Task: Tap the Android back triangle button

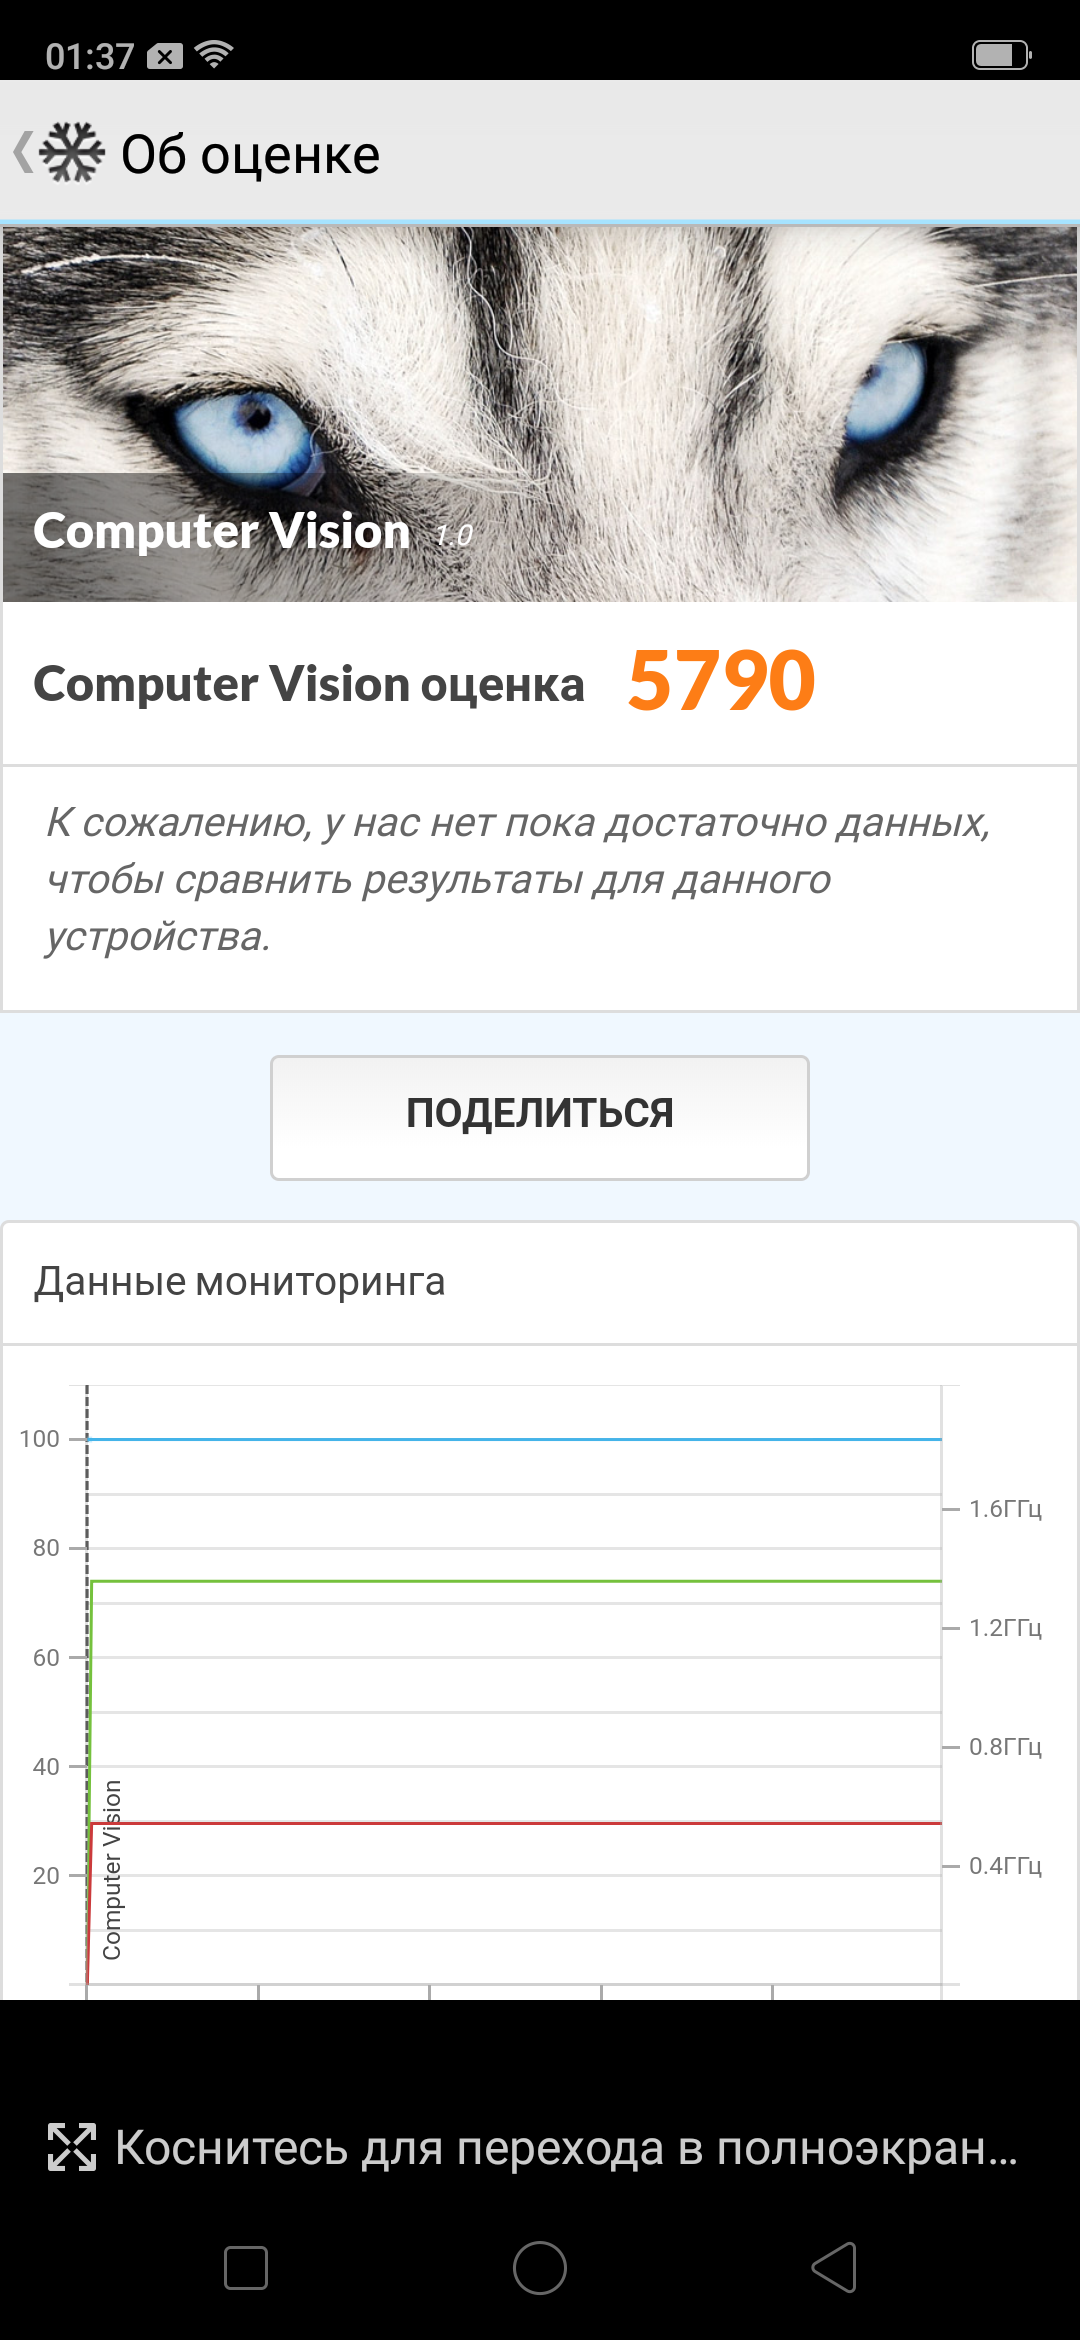Action: [x=834, y=2267]
